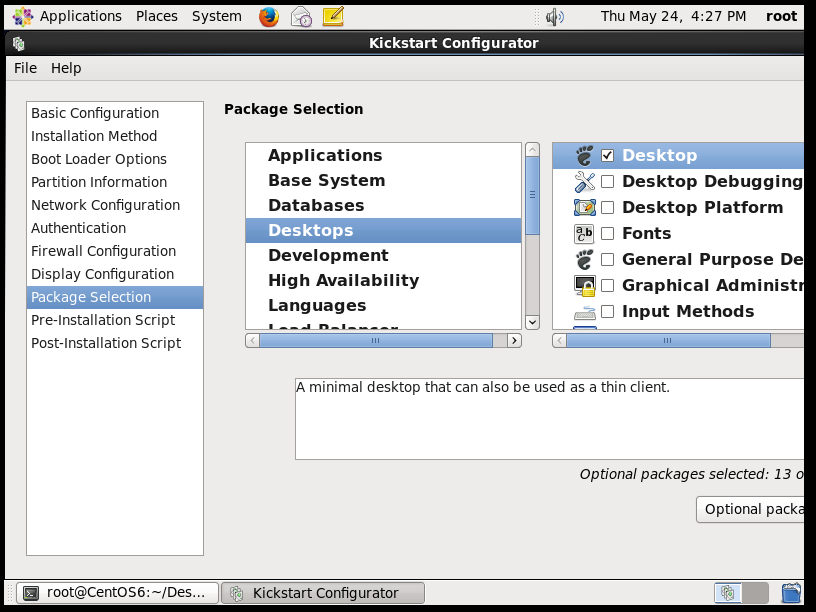Open the System menu
Viewport: 816px width, 612px height.
(216, 16)
